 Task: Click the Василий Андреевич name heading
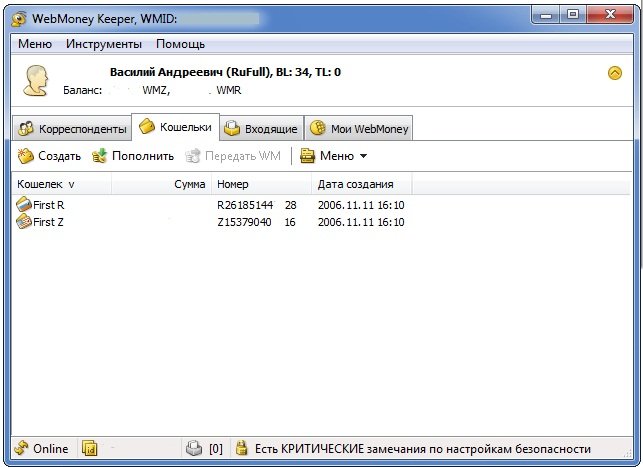pos(225,72)
